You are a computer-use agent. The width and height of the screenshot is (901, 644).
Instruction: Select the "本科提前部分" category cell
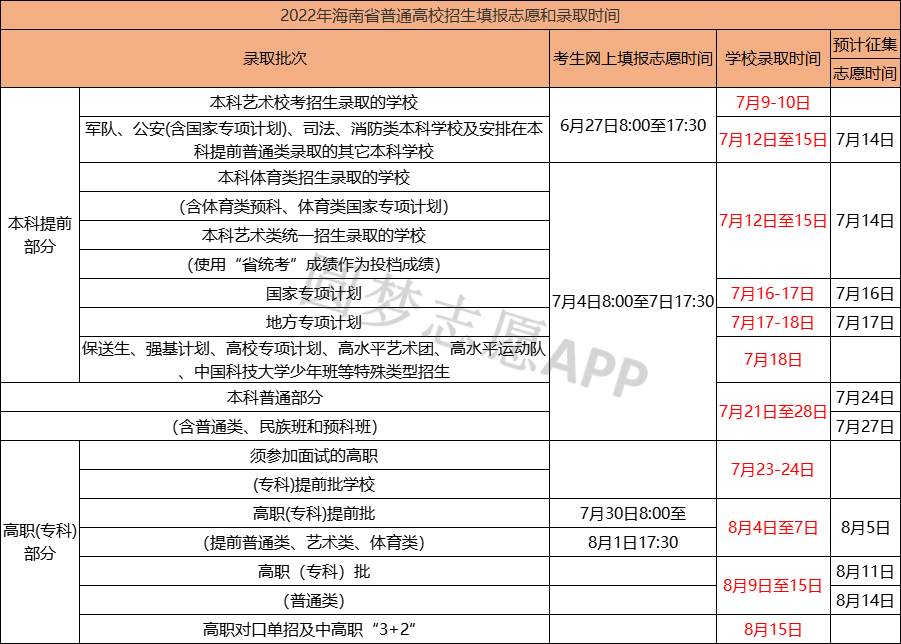[40, 235]
